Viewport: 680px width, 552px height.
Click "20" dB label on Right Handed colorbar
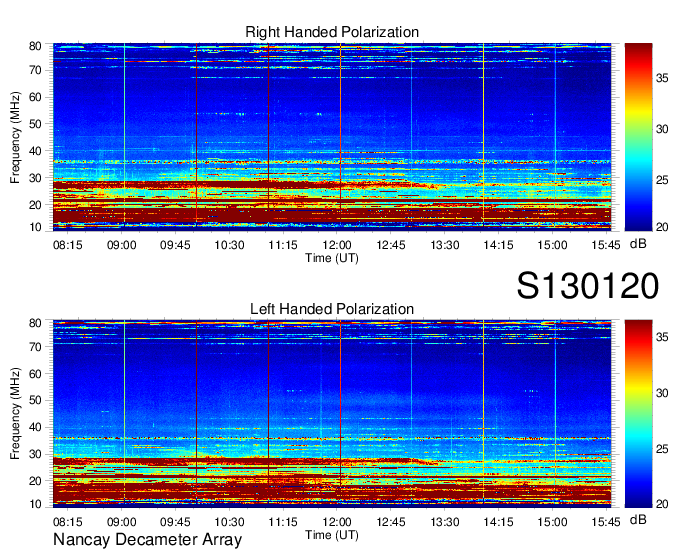[x=662, y=227]
